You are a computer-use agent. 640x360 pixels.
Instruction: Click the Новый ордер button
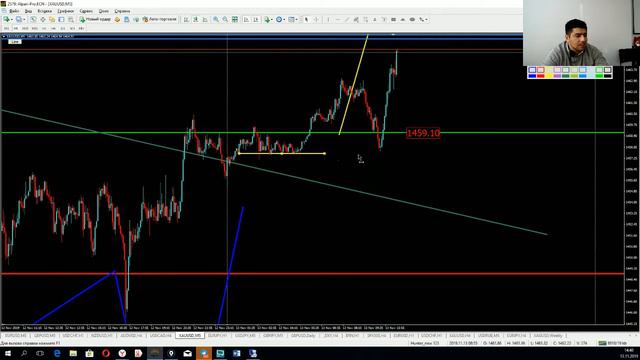[95, 19]
